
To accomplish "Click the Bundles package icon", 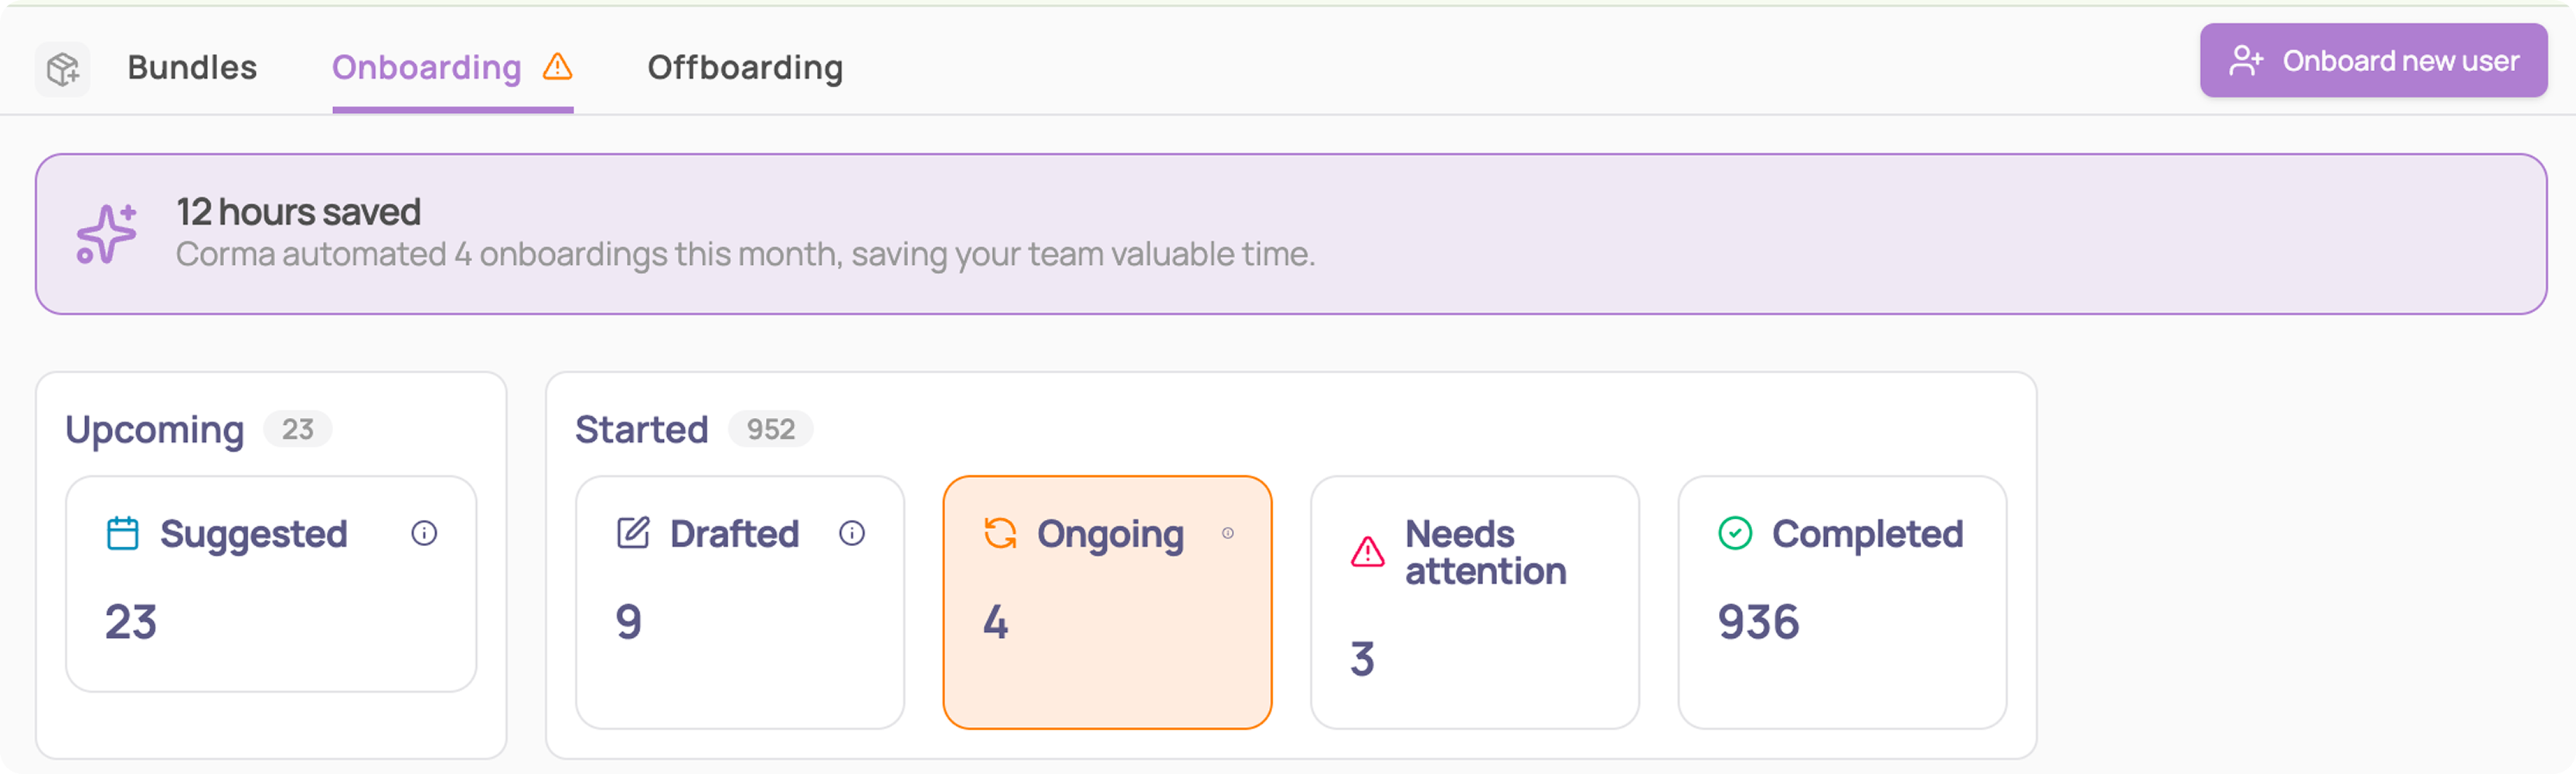I will [x=63, y=69].
